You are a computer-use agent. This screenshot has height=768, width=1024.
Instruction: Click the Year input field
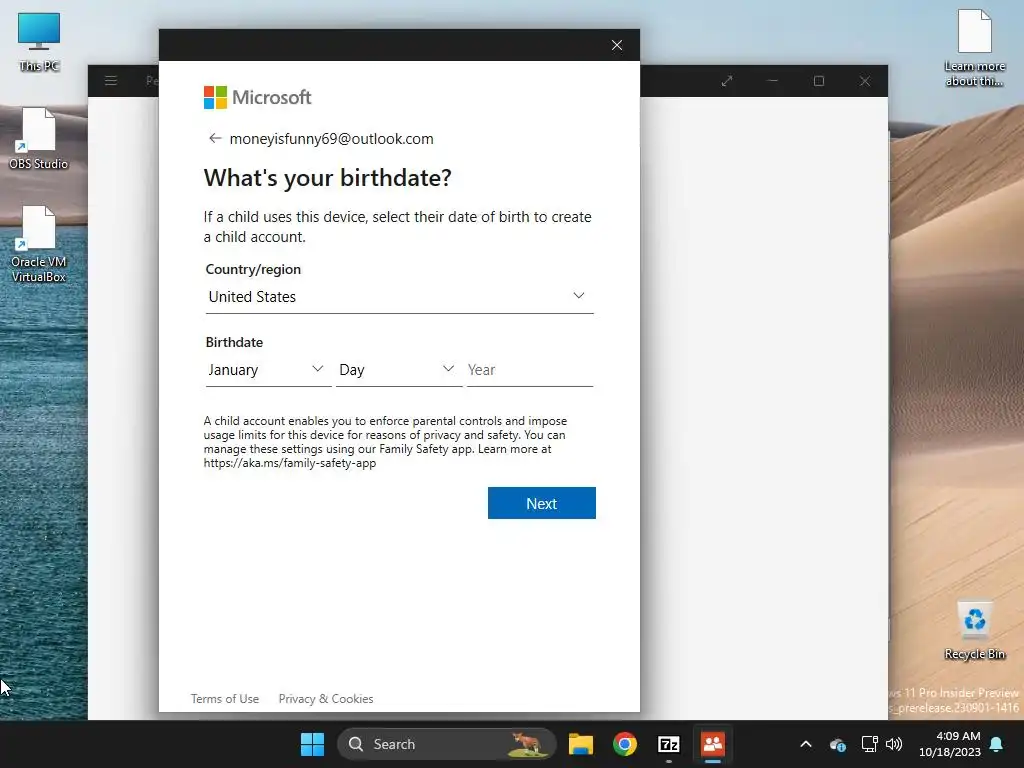[x=530, y=370]
